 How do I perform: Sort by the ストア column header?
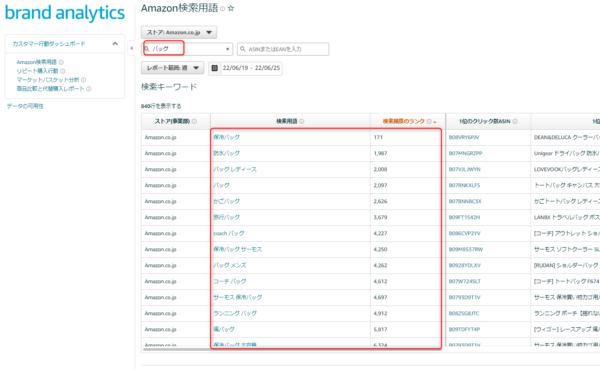(x=172, y=121)
